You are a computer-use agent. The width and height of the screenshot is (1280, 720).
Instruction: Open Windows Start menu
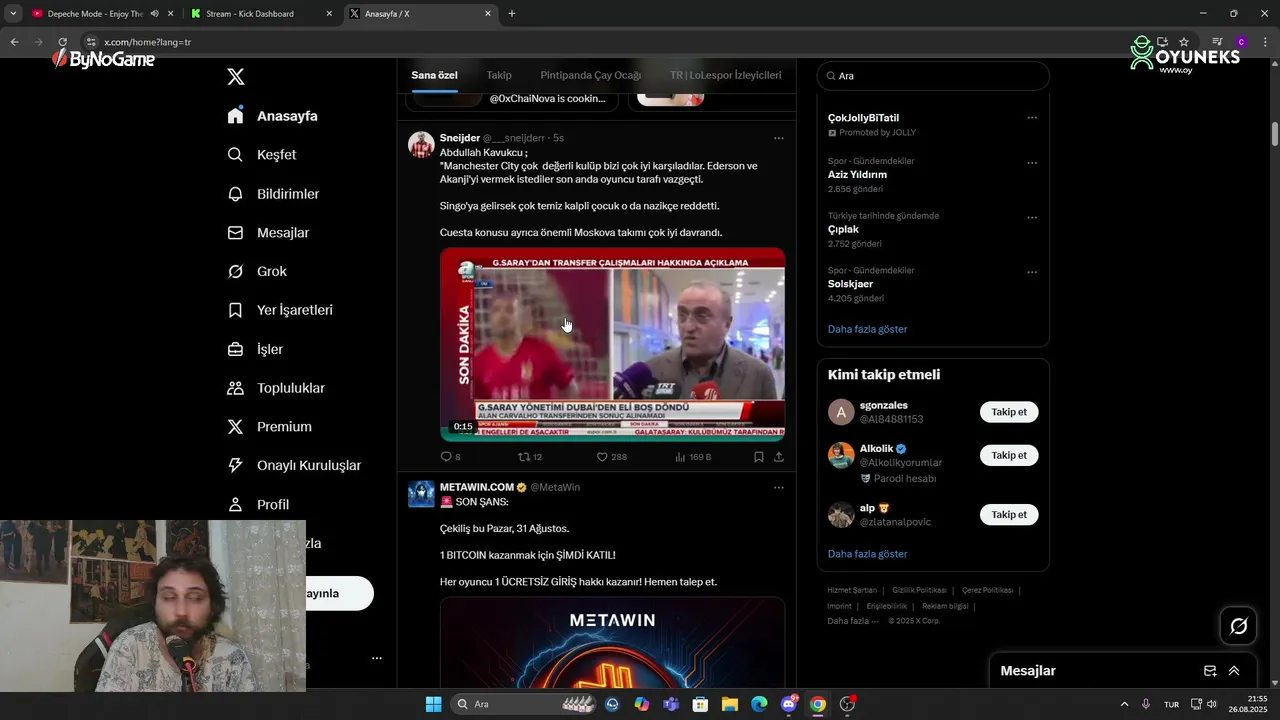click(x=433, y=704)
